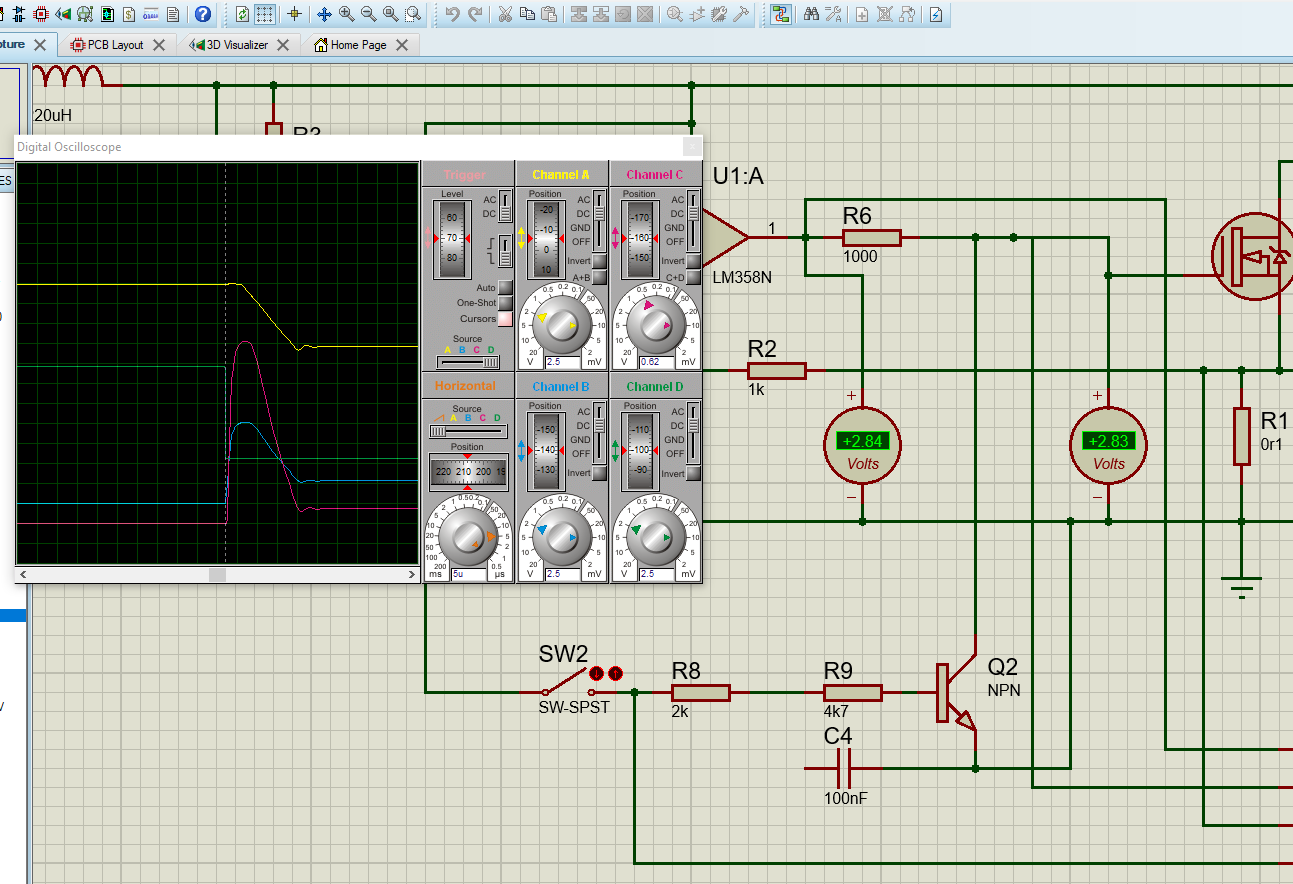Click oscilloscope horizontal scrollbar right arrow

[412, 575]
